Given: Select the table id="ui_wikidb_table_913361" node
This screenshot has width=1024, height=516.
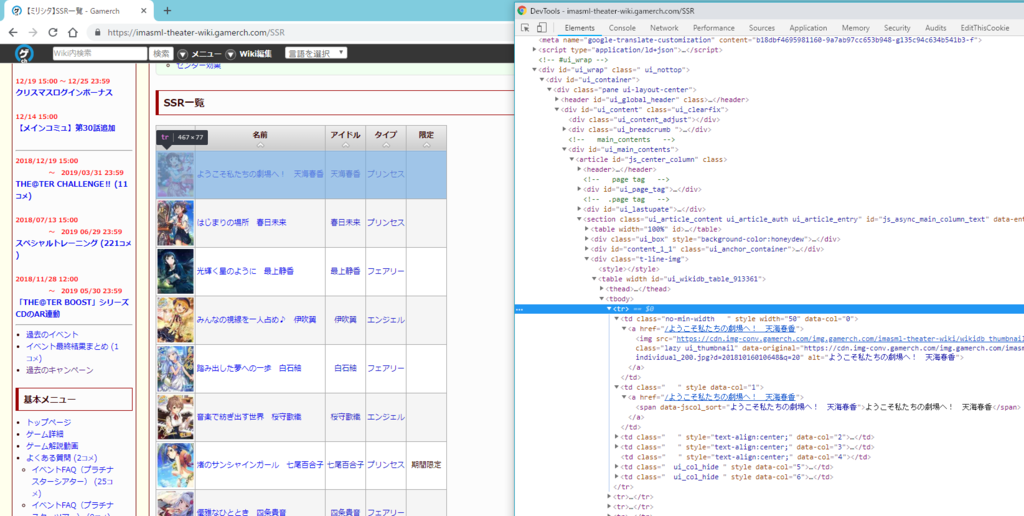Looking at the screenshot, I should (x=682, y=279).
